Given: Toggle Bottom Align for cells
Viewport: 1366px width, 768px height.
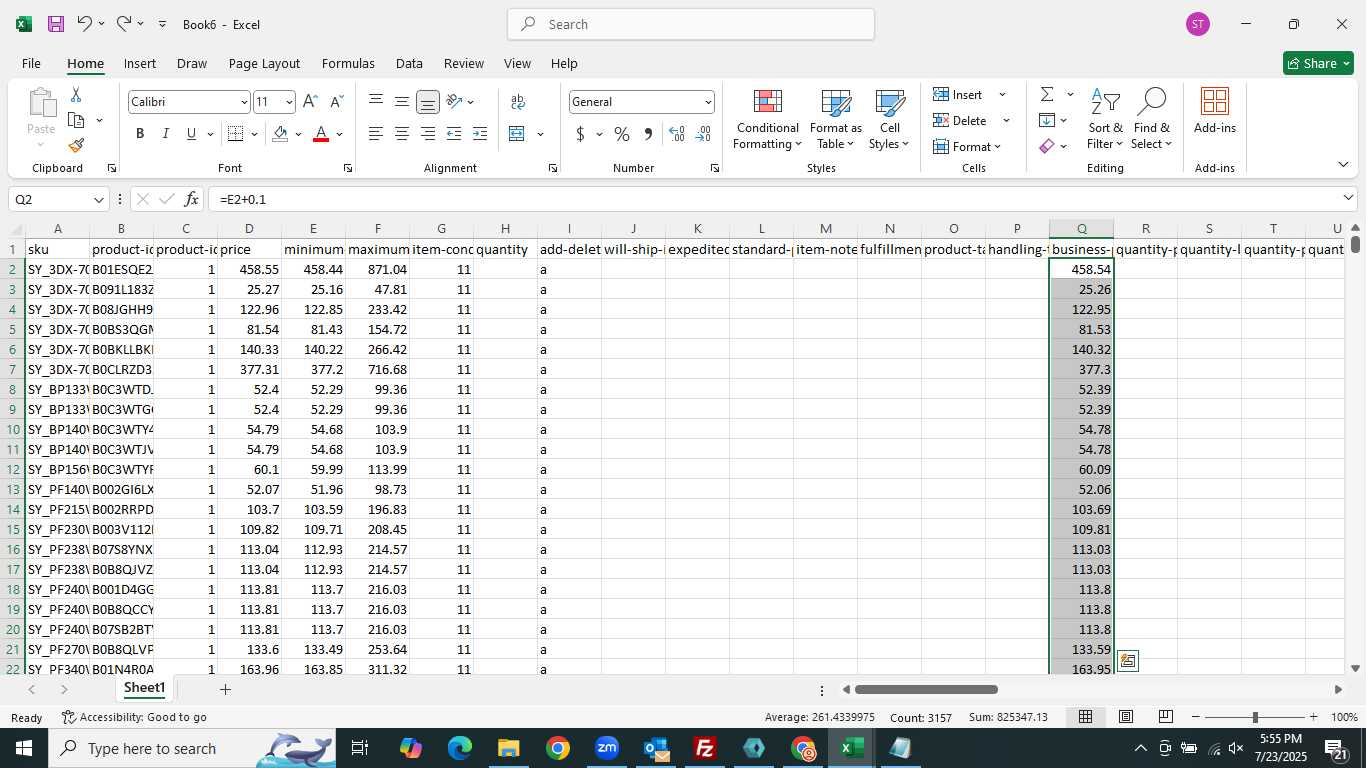Looking at the screenshot, I should (x=428, y=102).
